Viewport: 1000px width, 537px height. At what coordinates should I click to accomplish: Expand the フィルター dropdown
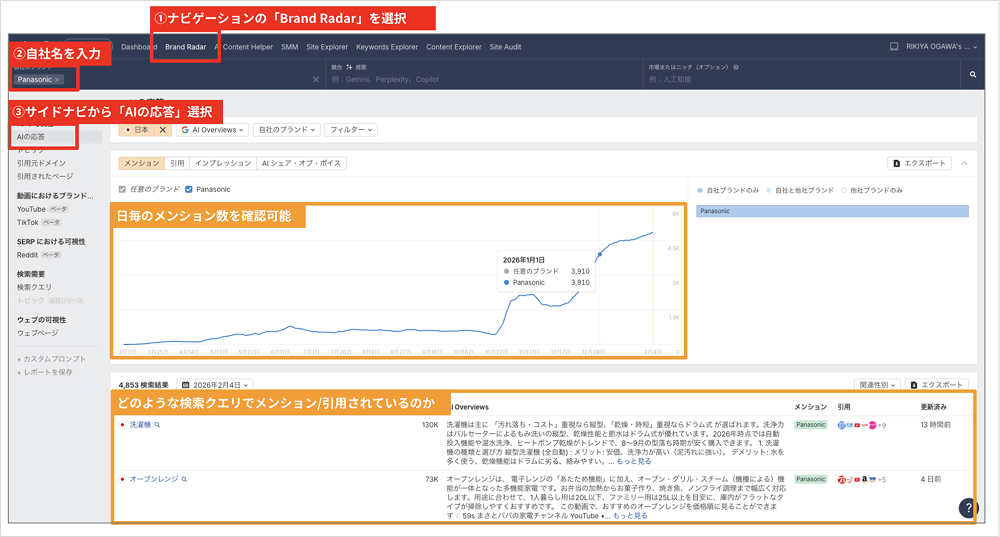(351, 130)
